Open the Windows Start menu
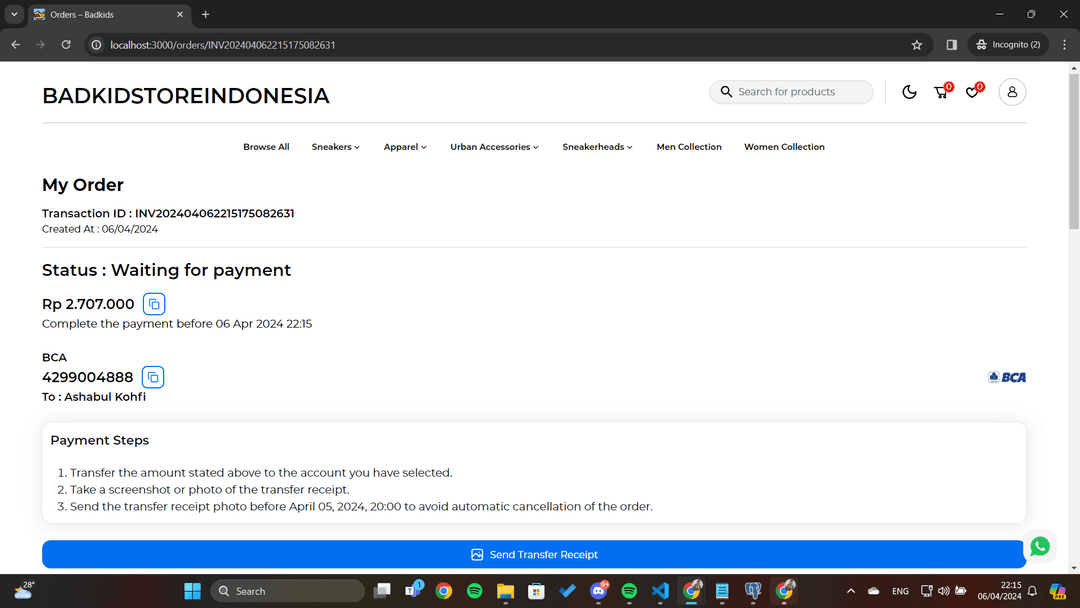This screenshot has height=608, width=1080. (192, 591)
